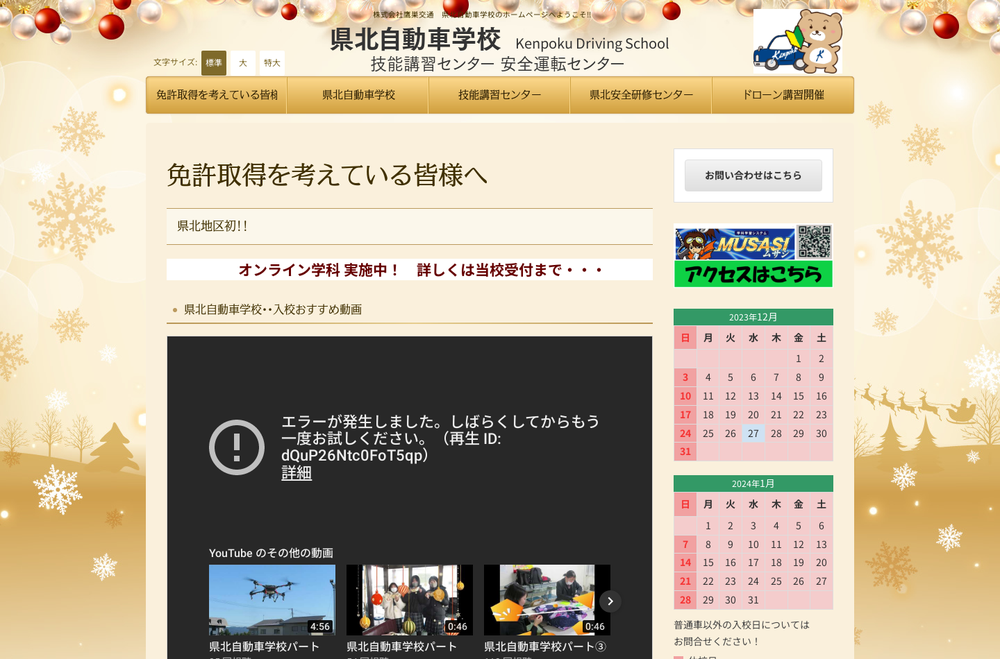The height and width of the screenshot is (659, 1000).
Task: Click 土 header in the January calendar
Action: (821, 505)
